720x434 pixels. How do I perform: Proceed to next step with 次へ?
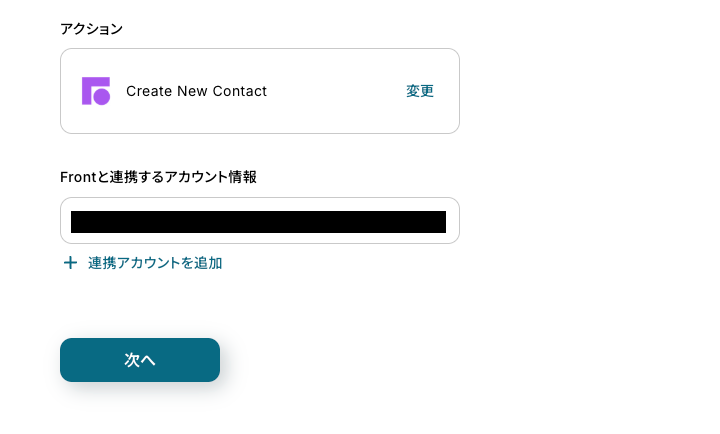click(140, 360)
